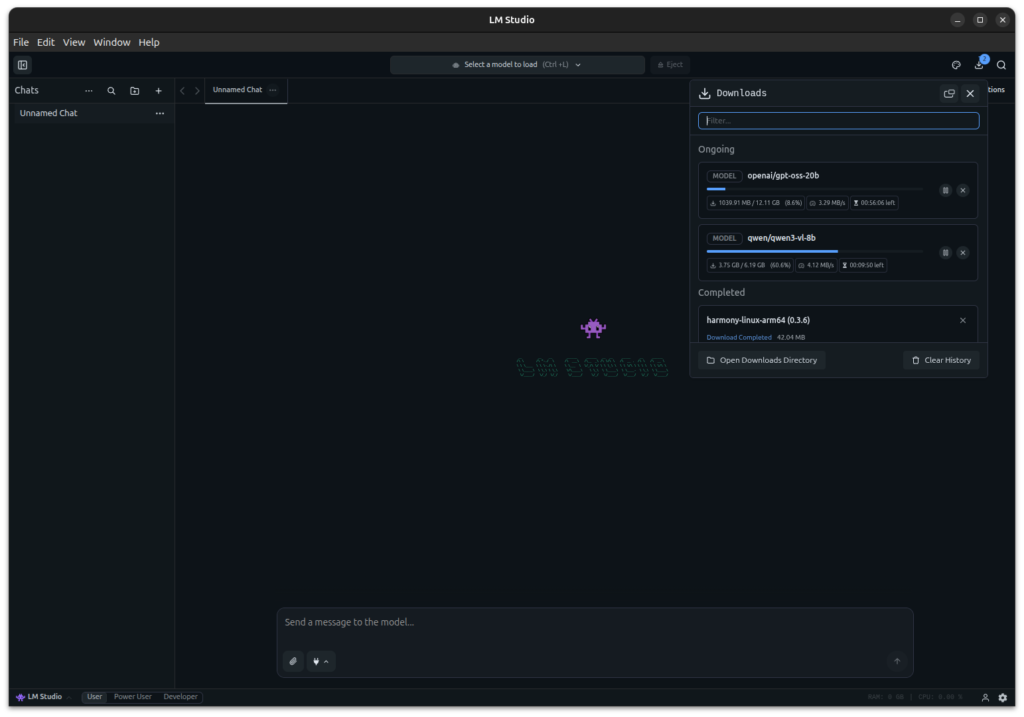Pause the qwen/qwen3-vl-8b download
The height and width of the screenshot is (717, 1024).
(x=945, y=252)
